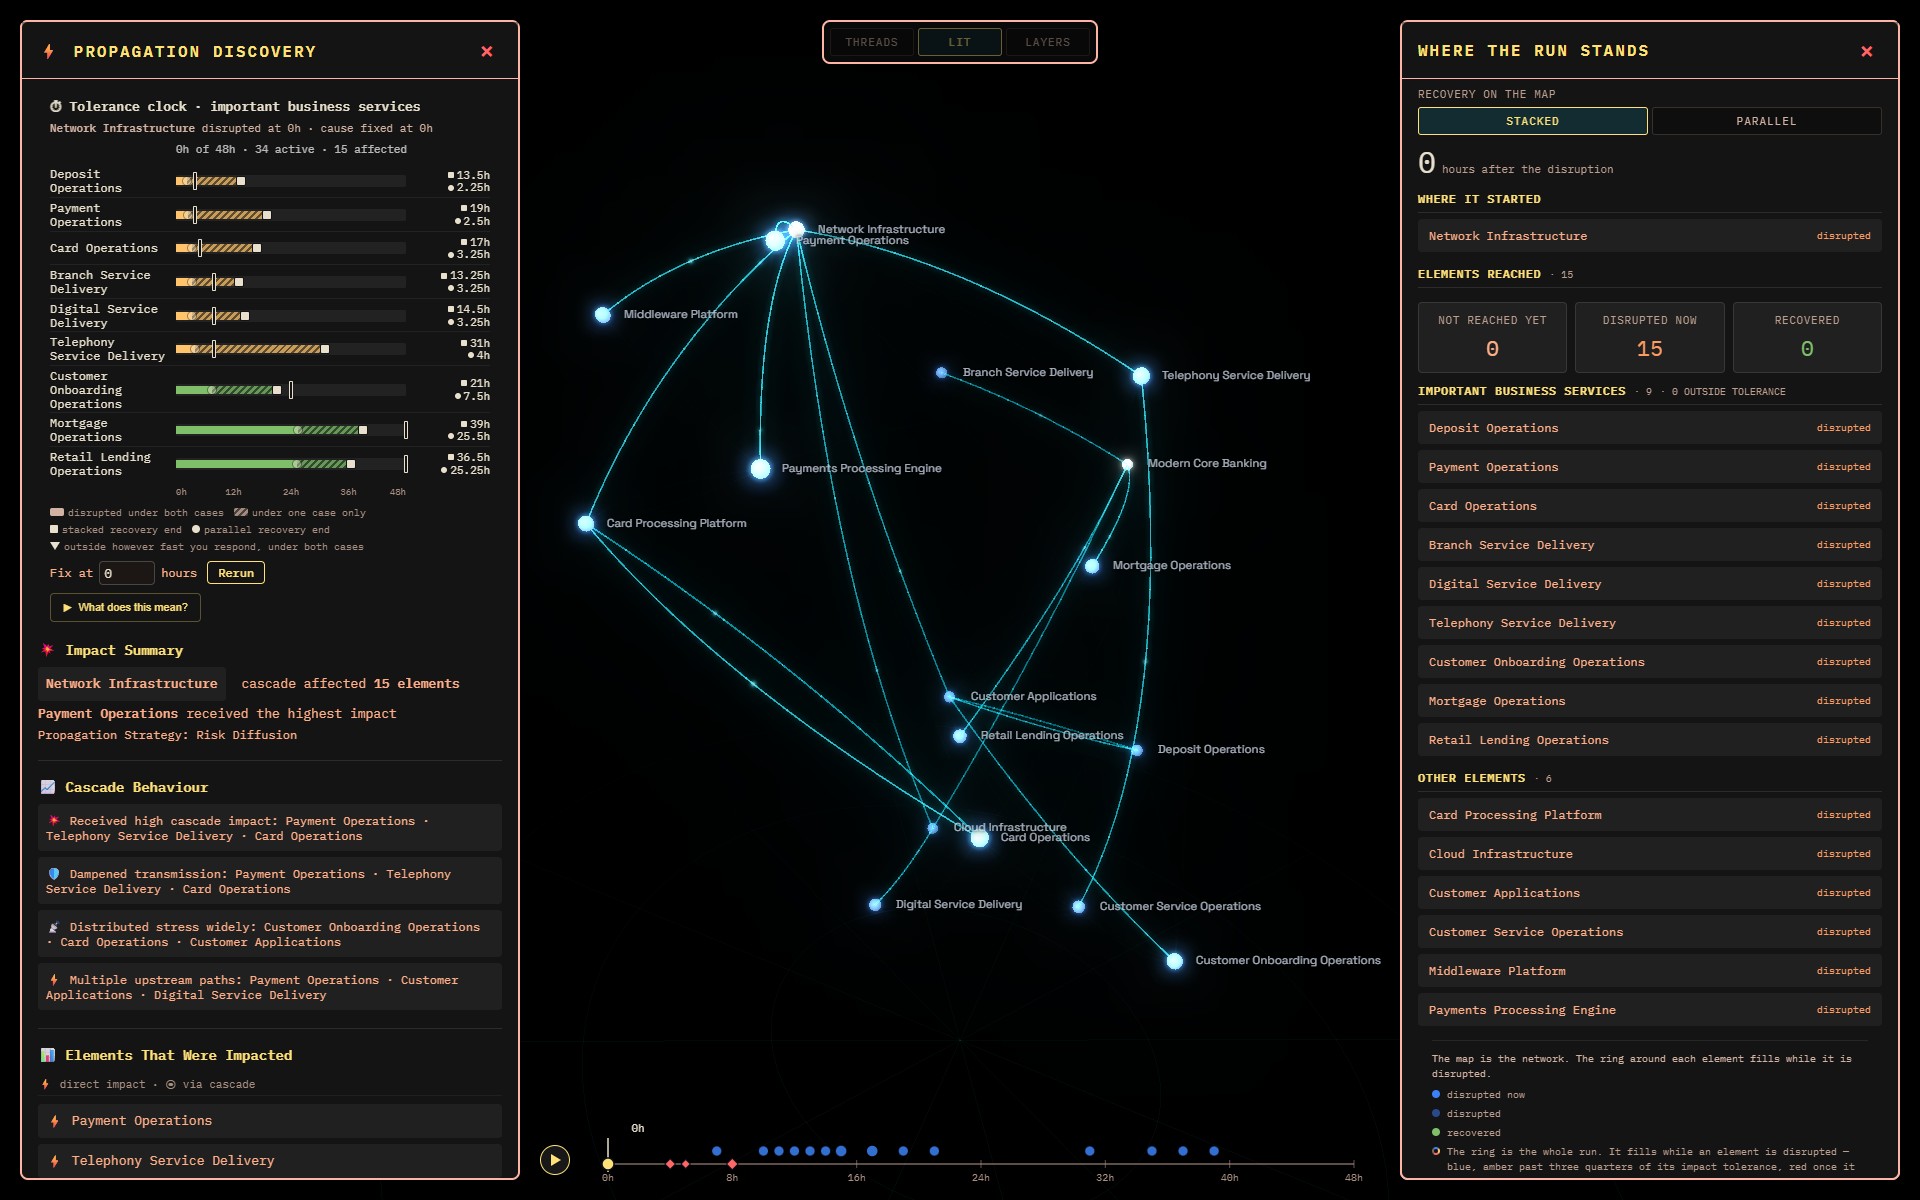Click the Fix at hours input field

click(x=126, y=573)
